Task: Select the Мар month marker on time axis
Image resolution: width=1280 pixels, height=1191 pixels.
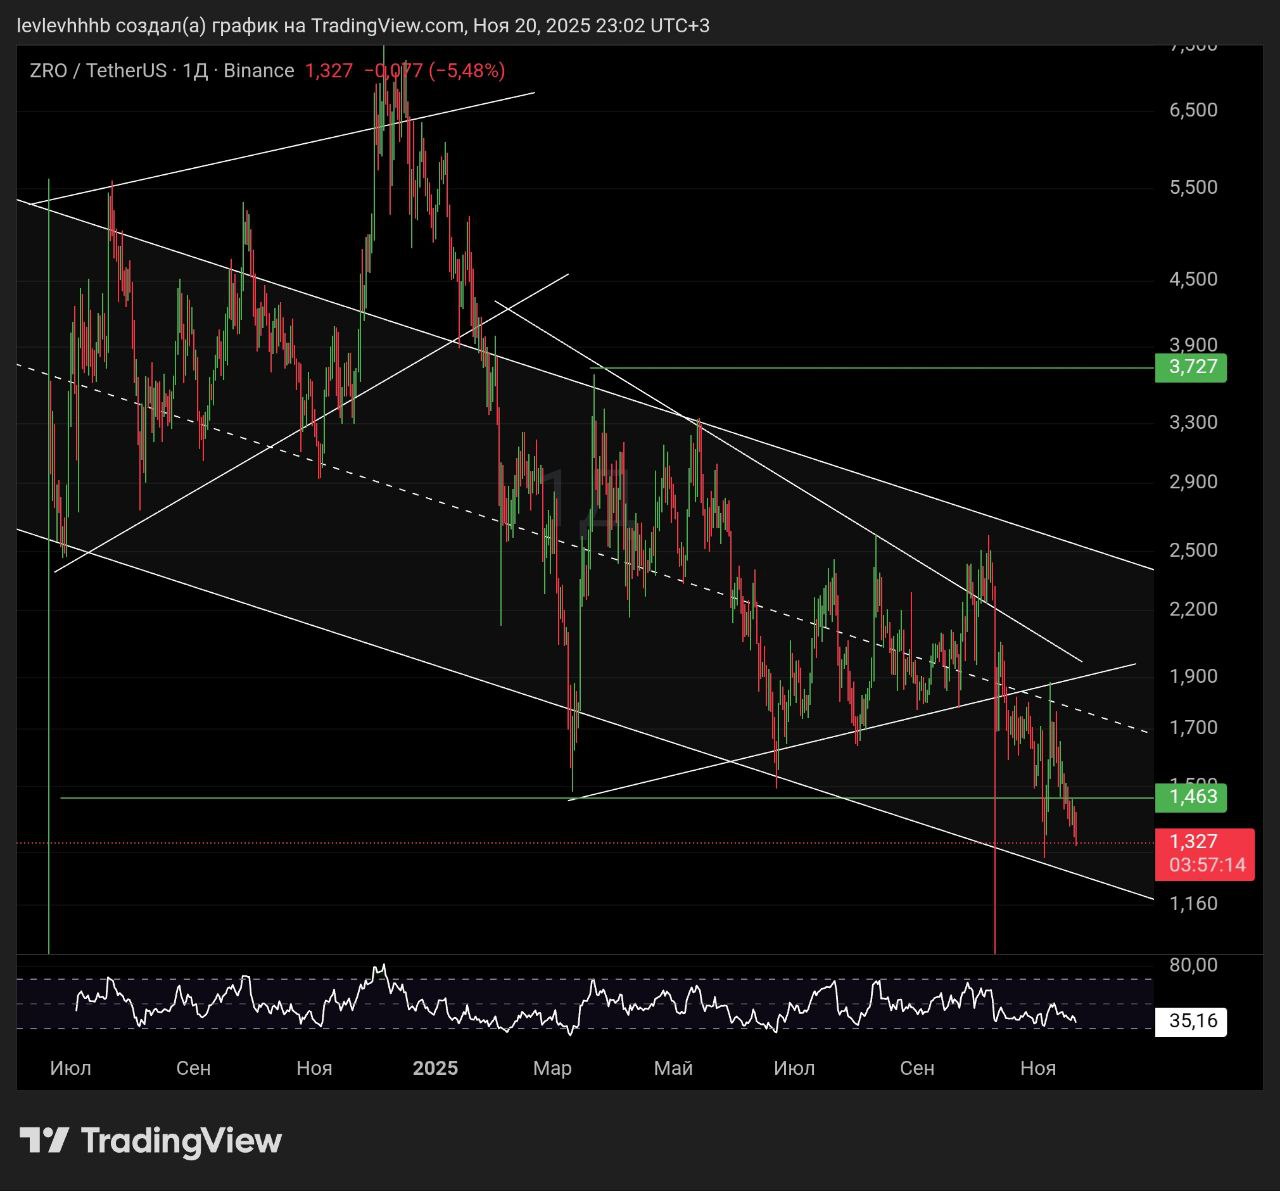Action: tap(552, 1068)
